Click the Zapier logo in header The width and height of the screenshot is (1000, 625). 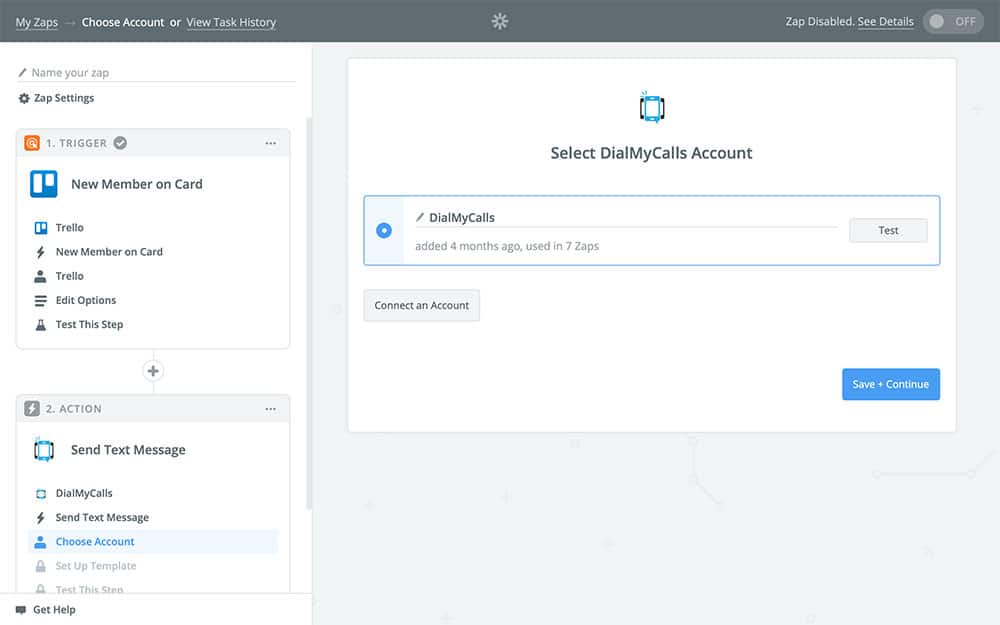click(x=500, y=21)
